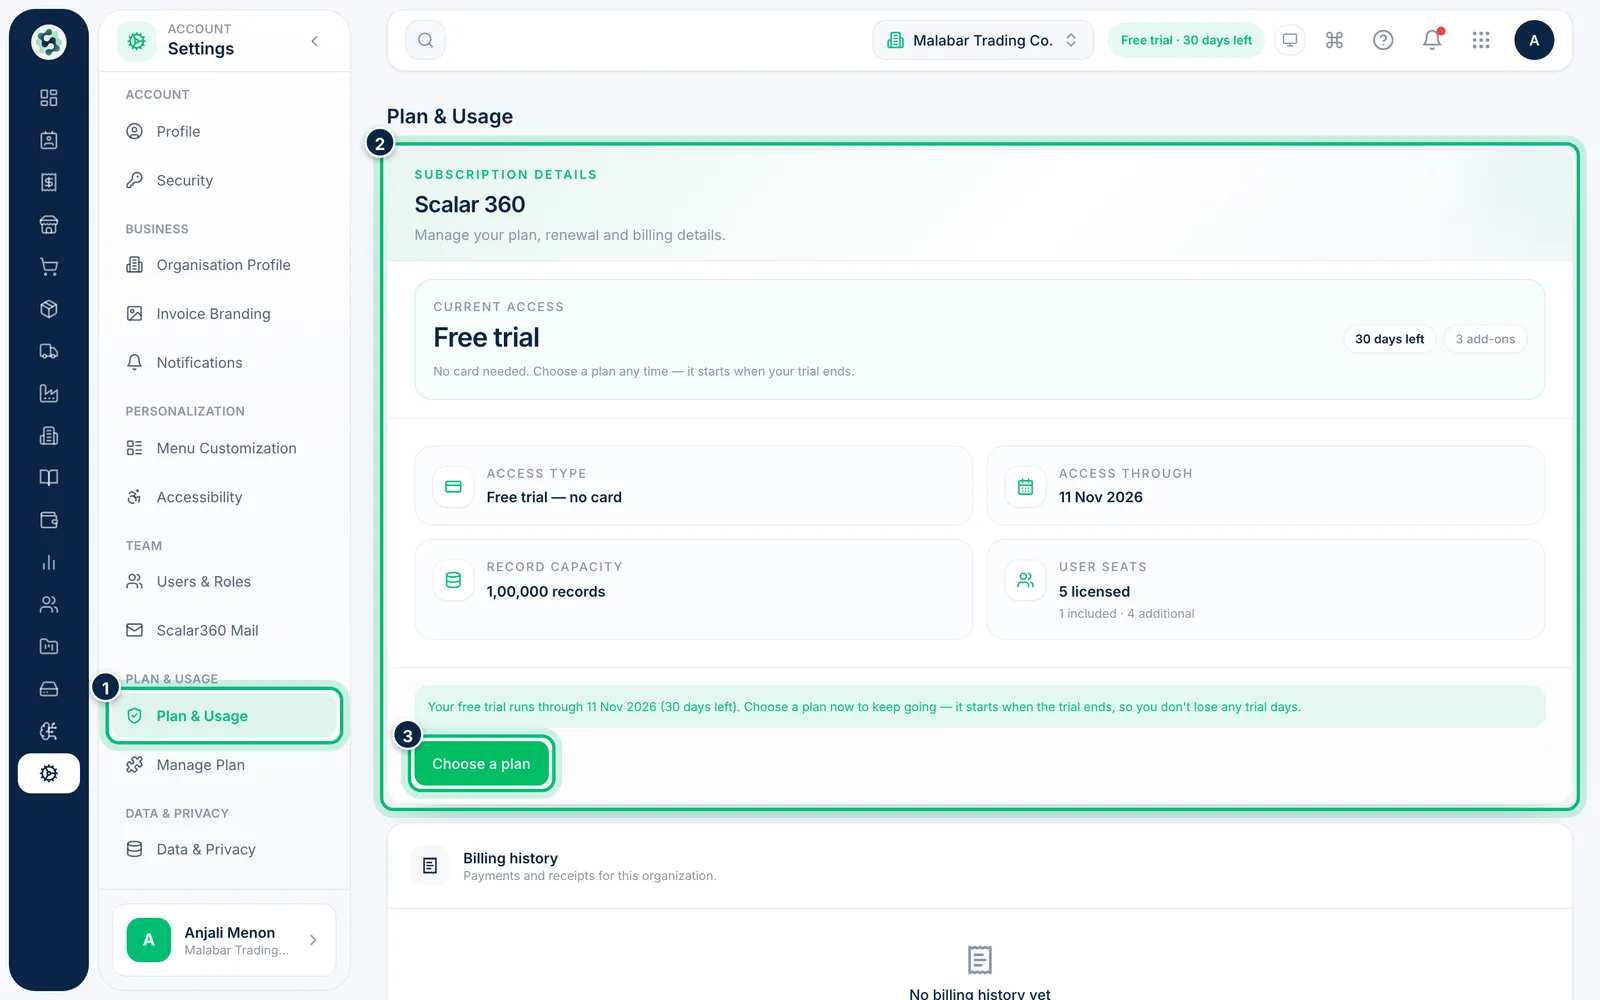Go to Security settings
This screenshot has height=1000, width=1600.
[x=224, y=181]
